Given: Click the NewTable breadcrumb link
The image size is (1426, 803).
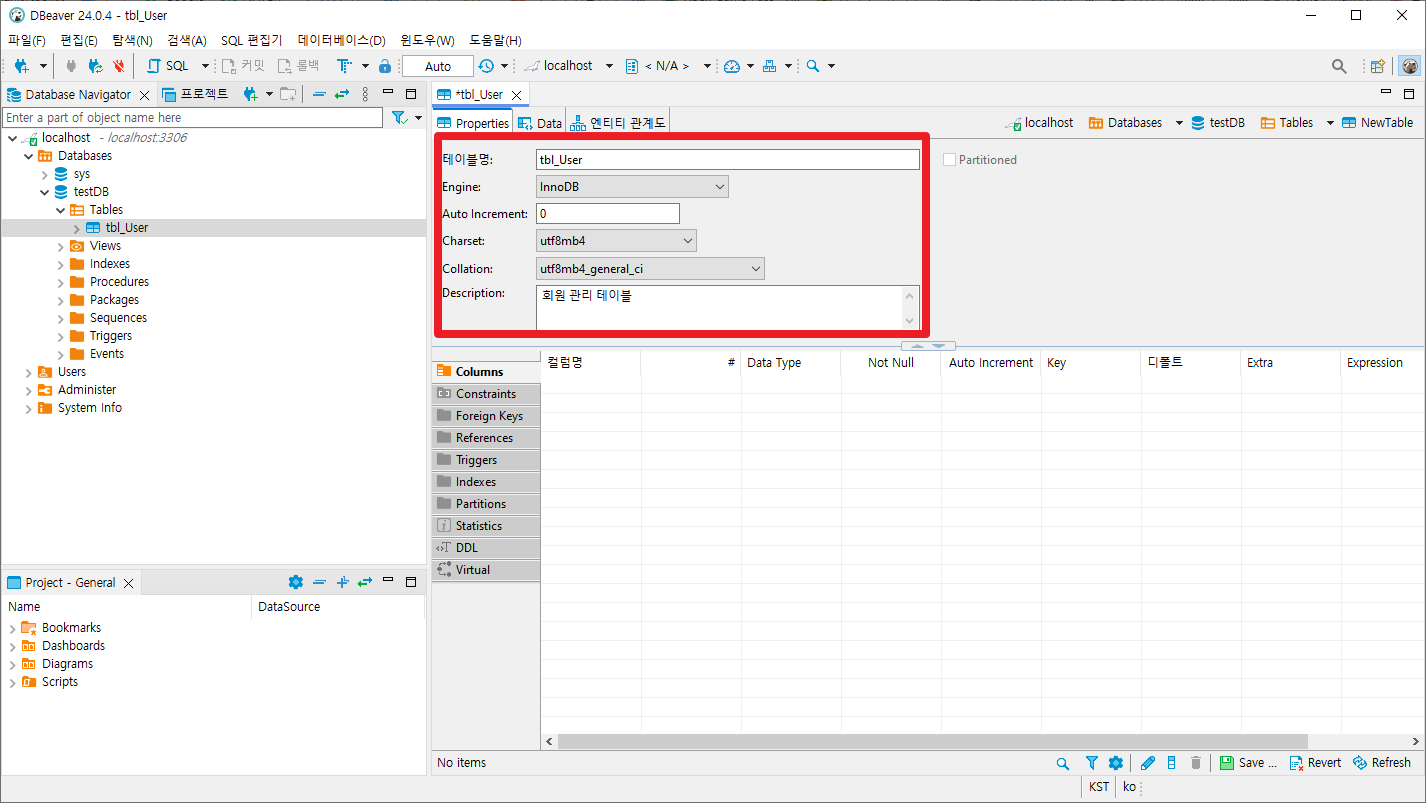Looking at the screenshot, I should (x=1378, y=123).
